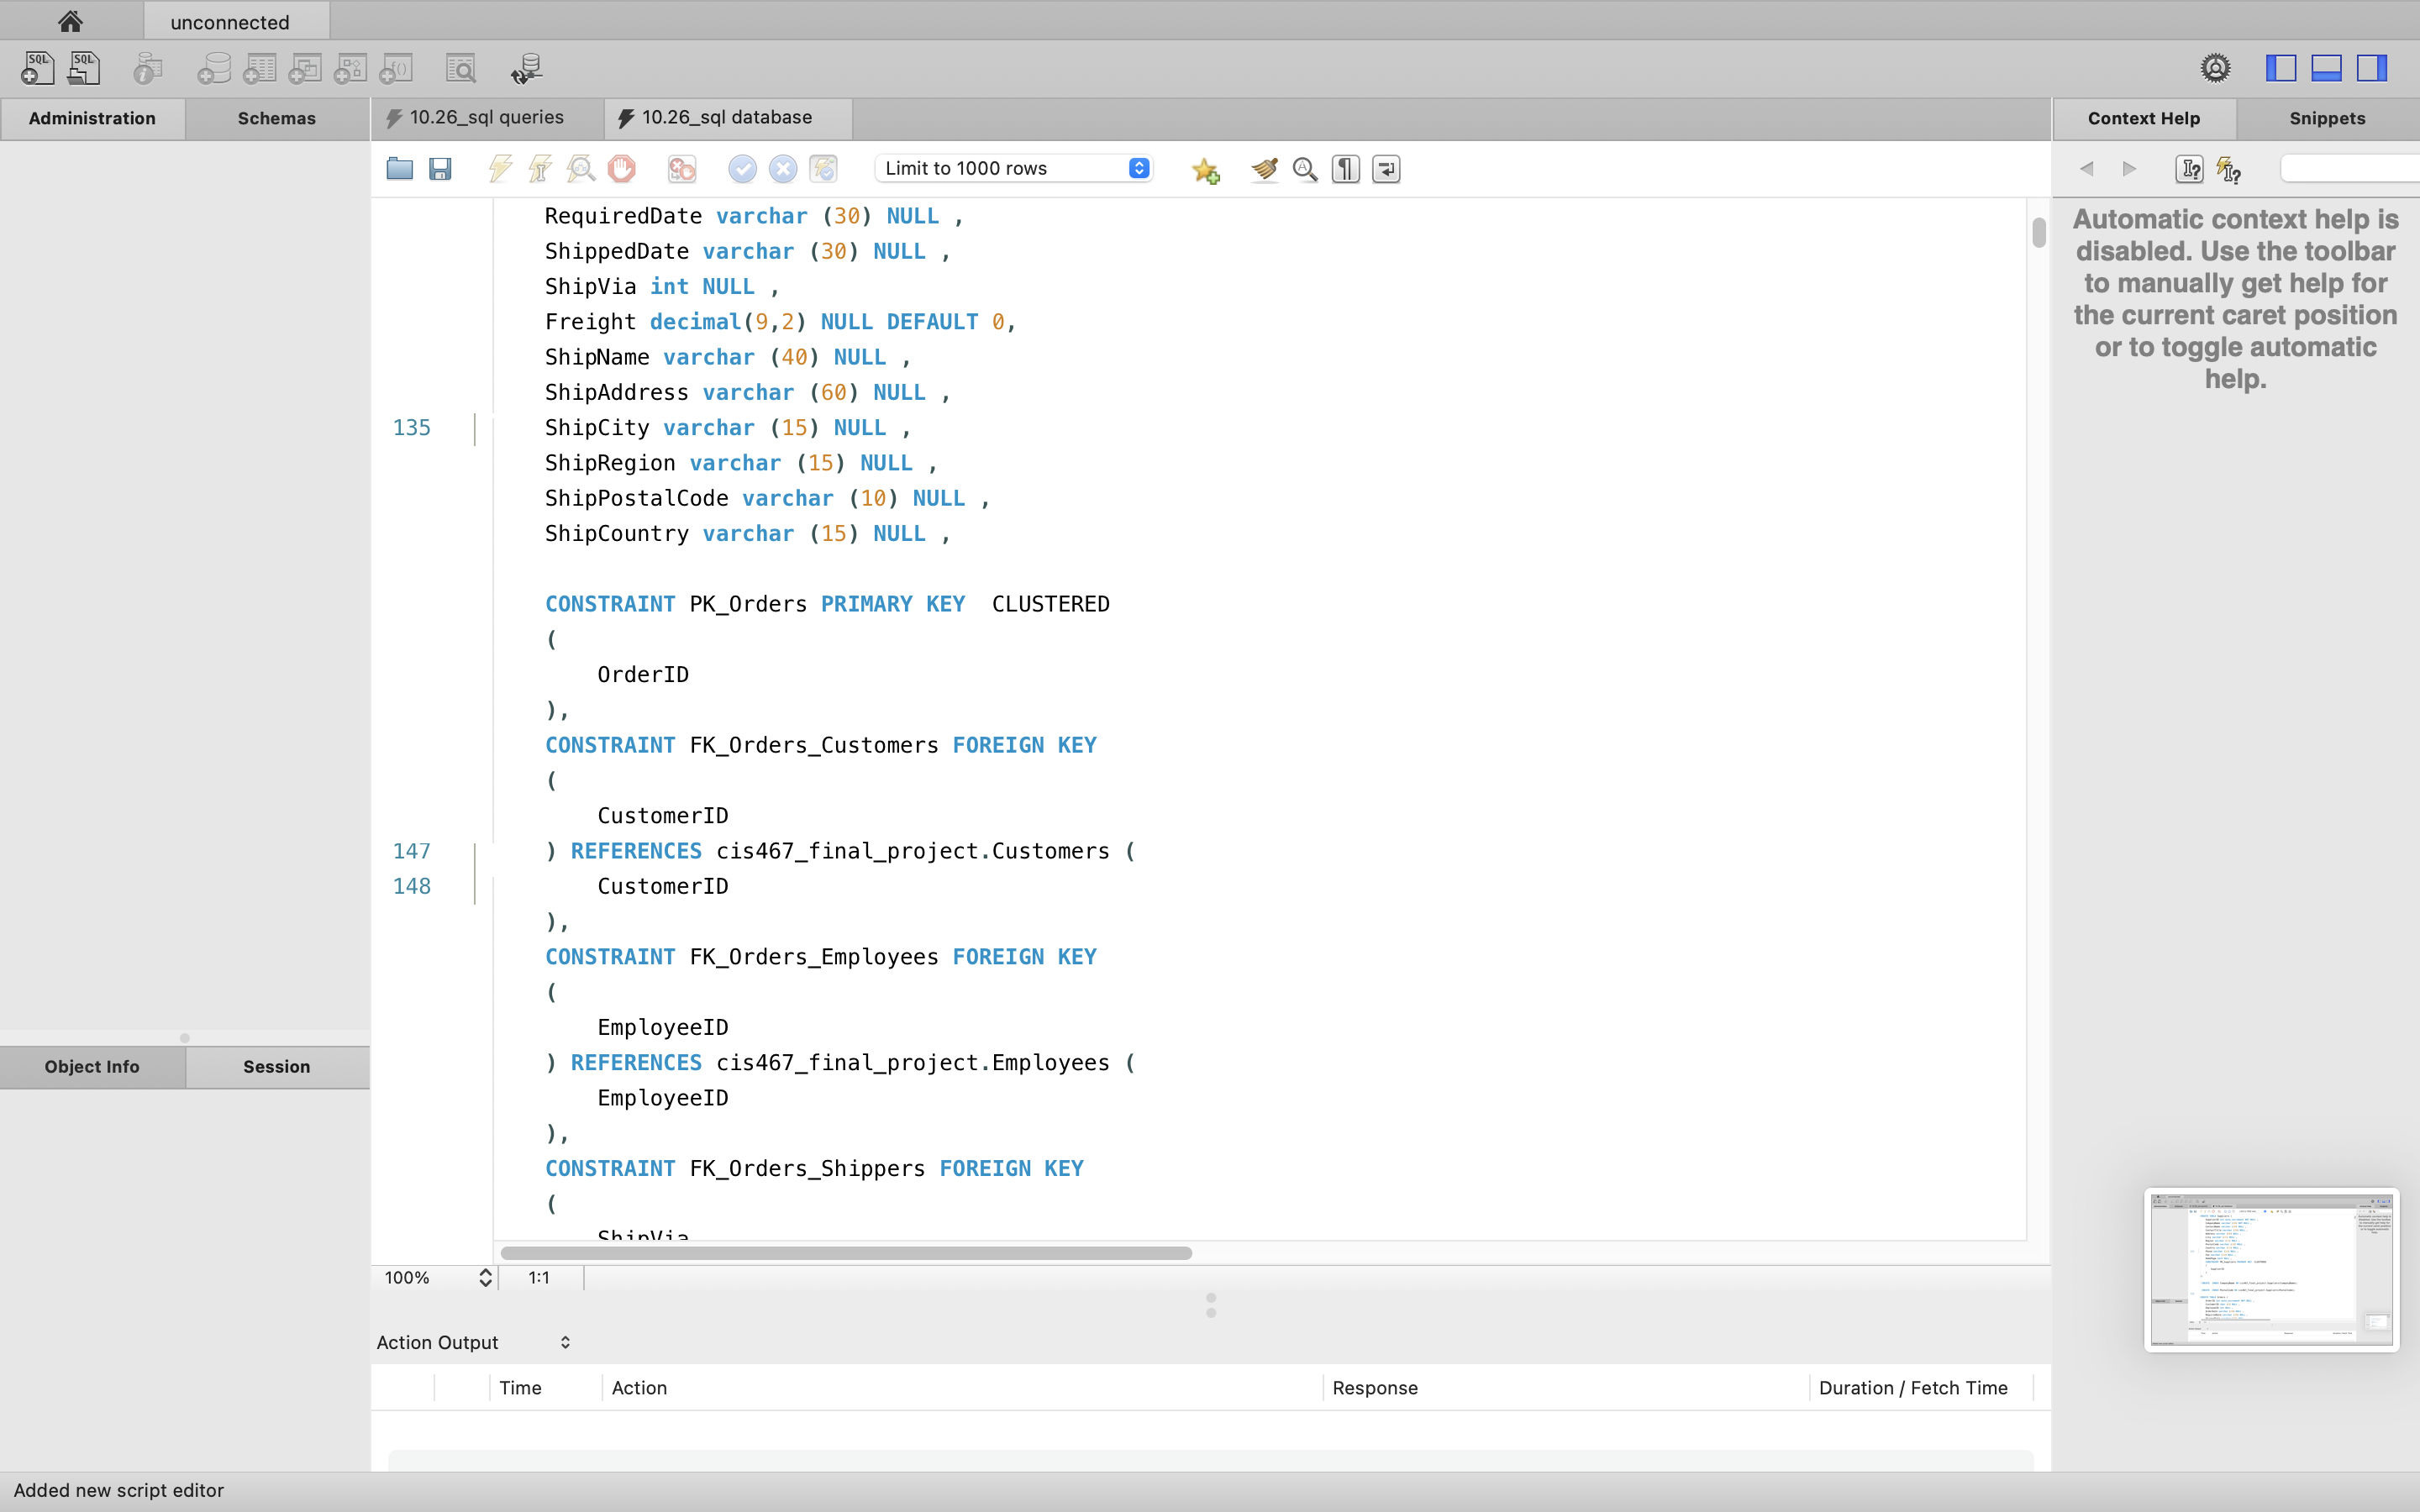
Task: Expand the Action Output selector
Action: (x=565, y=1342)
